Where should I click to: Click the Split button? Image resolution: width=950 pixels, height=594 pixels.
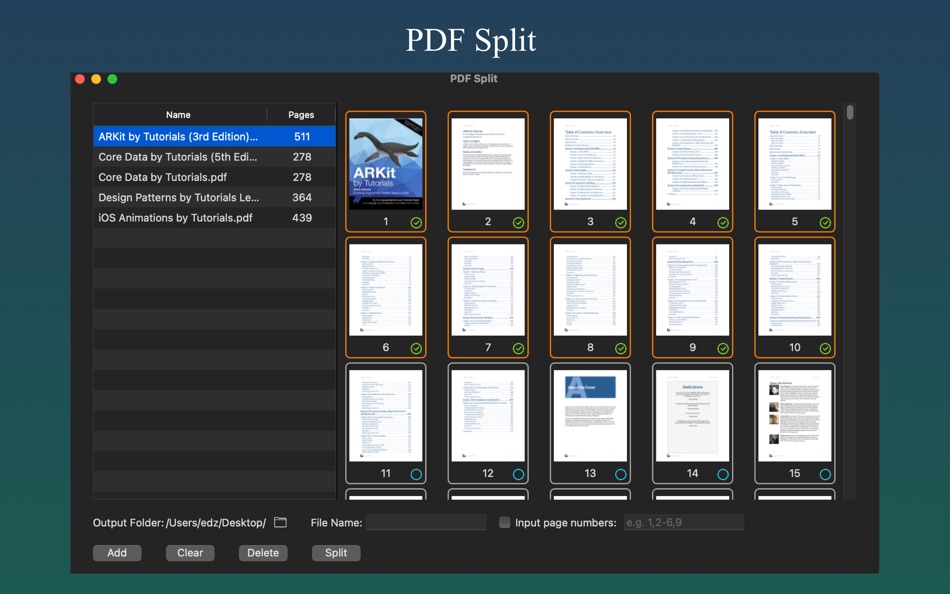pos(336,553)
